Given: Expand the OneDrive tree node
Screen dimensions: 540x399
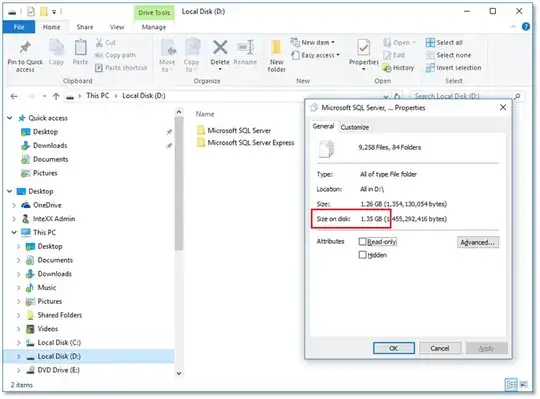Looking at the screenshot, I should (x=14, y=205).
